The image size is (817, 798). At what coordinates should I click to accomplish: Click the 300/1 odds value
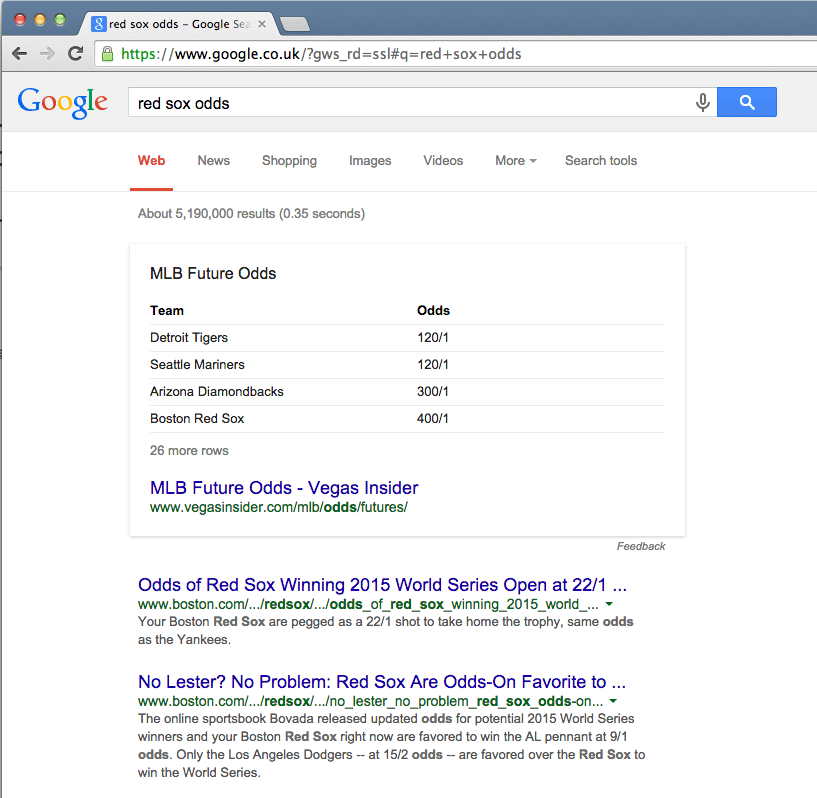tap(432, 392)
